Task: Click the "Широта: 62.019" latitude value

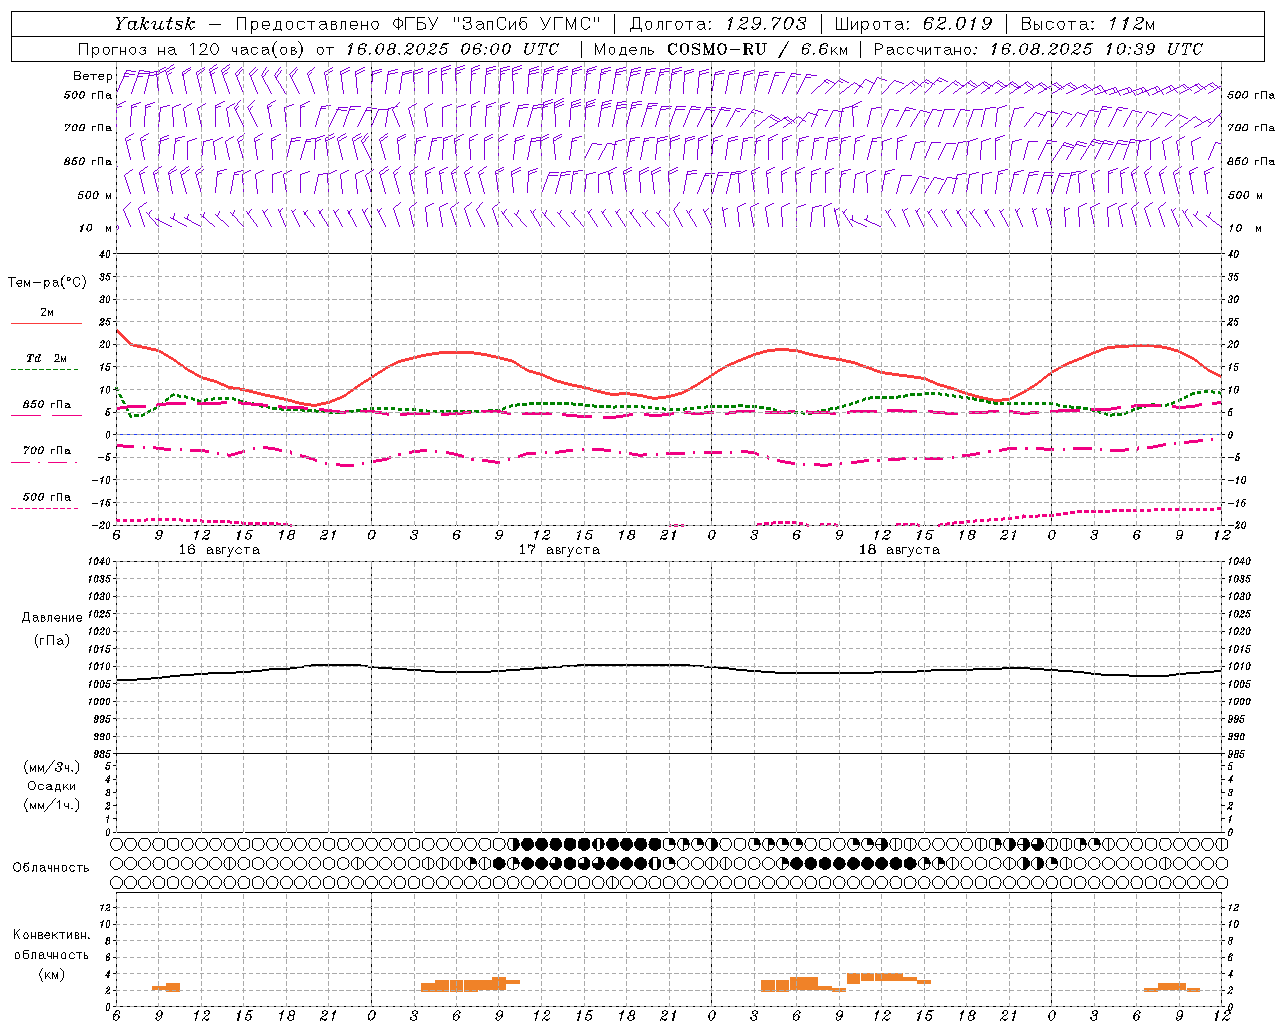Action: coord(913,23)
